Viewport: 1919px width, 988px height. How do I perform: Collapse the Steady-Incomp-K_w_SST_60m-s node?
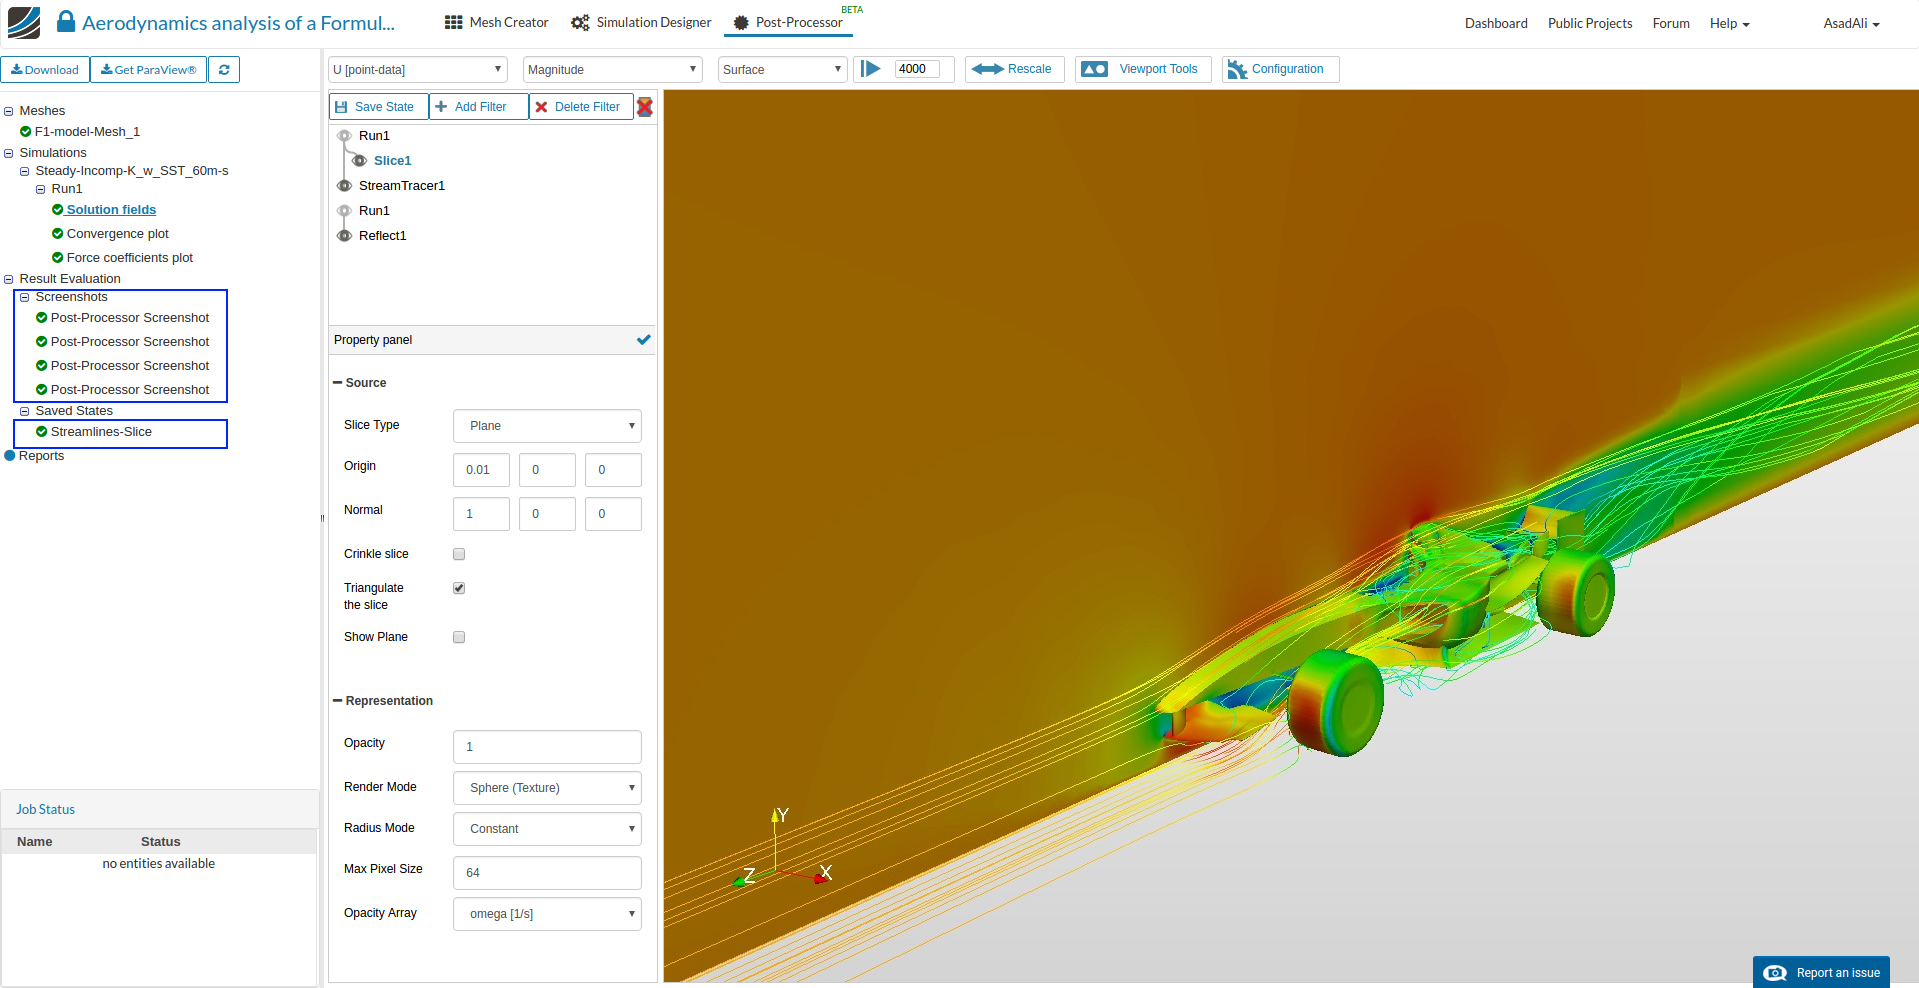[x=25, y=171]
